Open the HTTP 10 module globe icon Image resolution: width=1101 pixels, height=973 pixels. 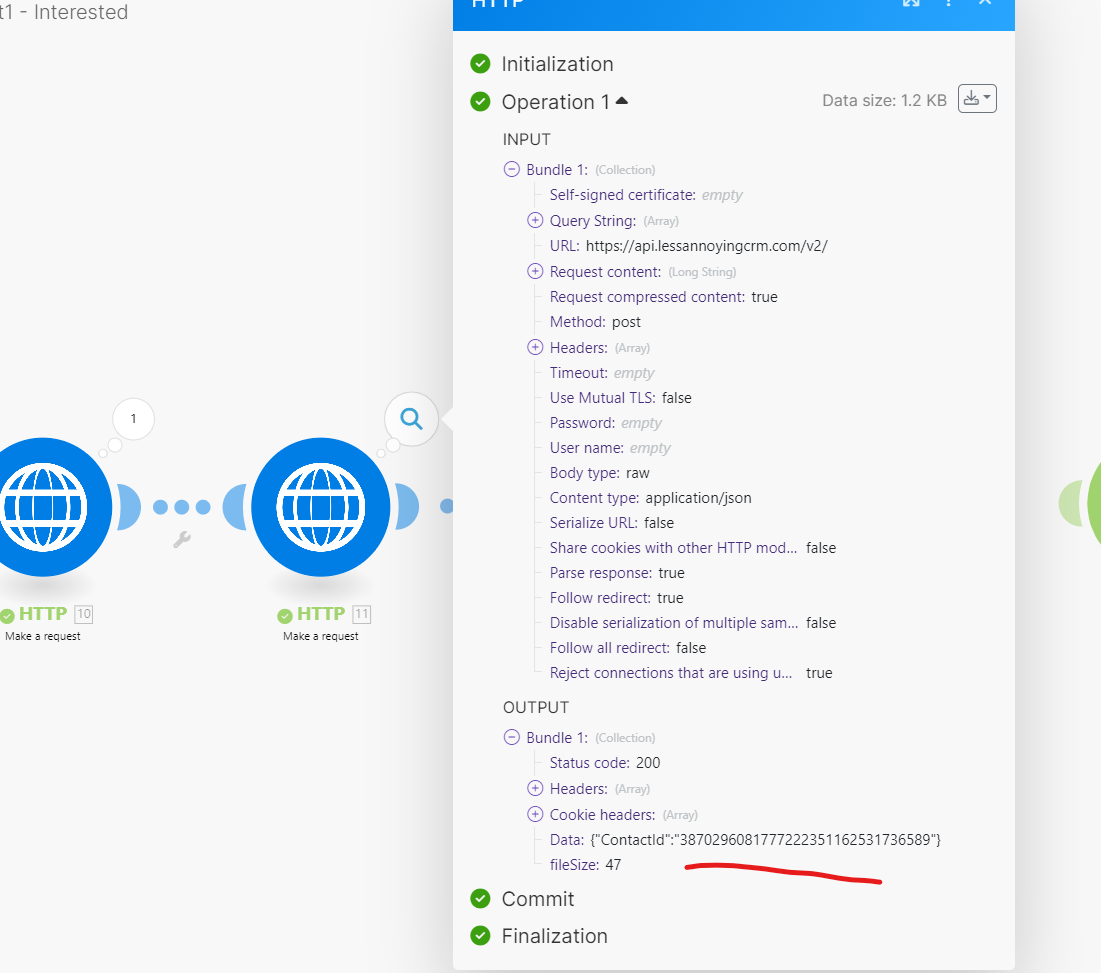(x=44, y=507)
